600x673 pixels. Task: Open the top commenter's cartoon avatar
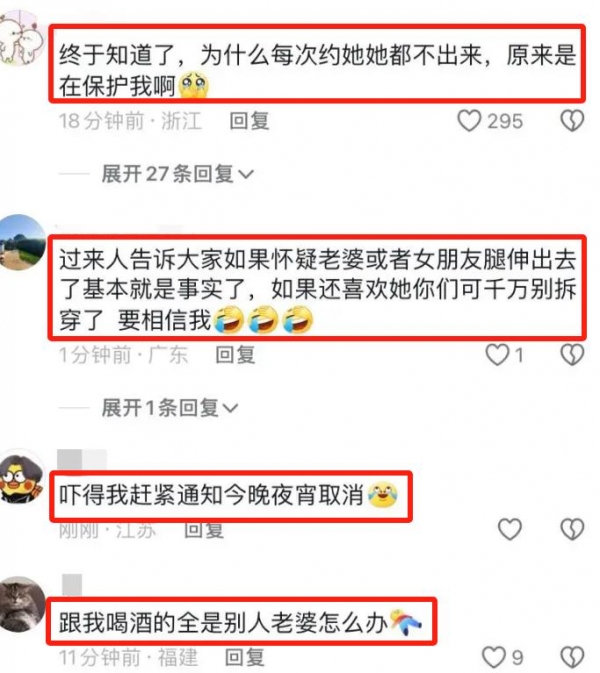point(19,38)
